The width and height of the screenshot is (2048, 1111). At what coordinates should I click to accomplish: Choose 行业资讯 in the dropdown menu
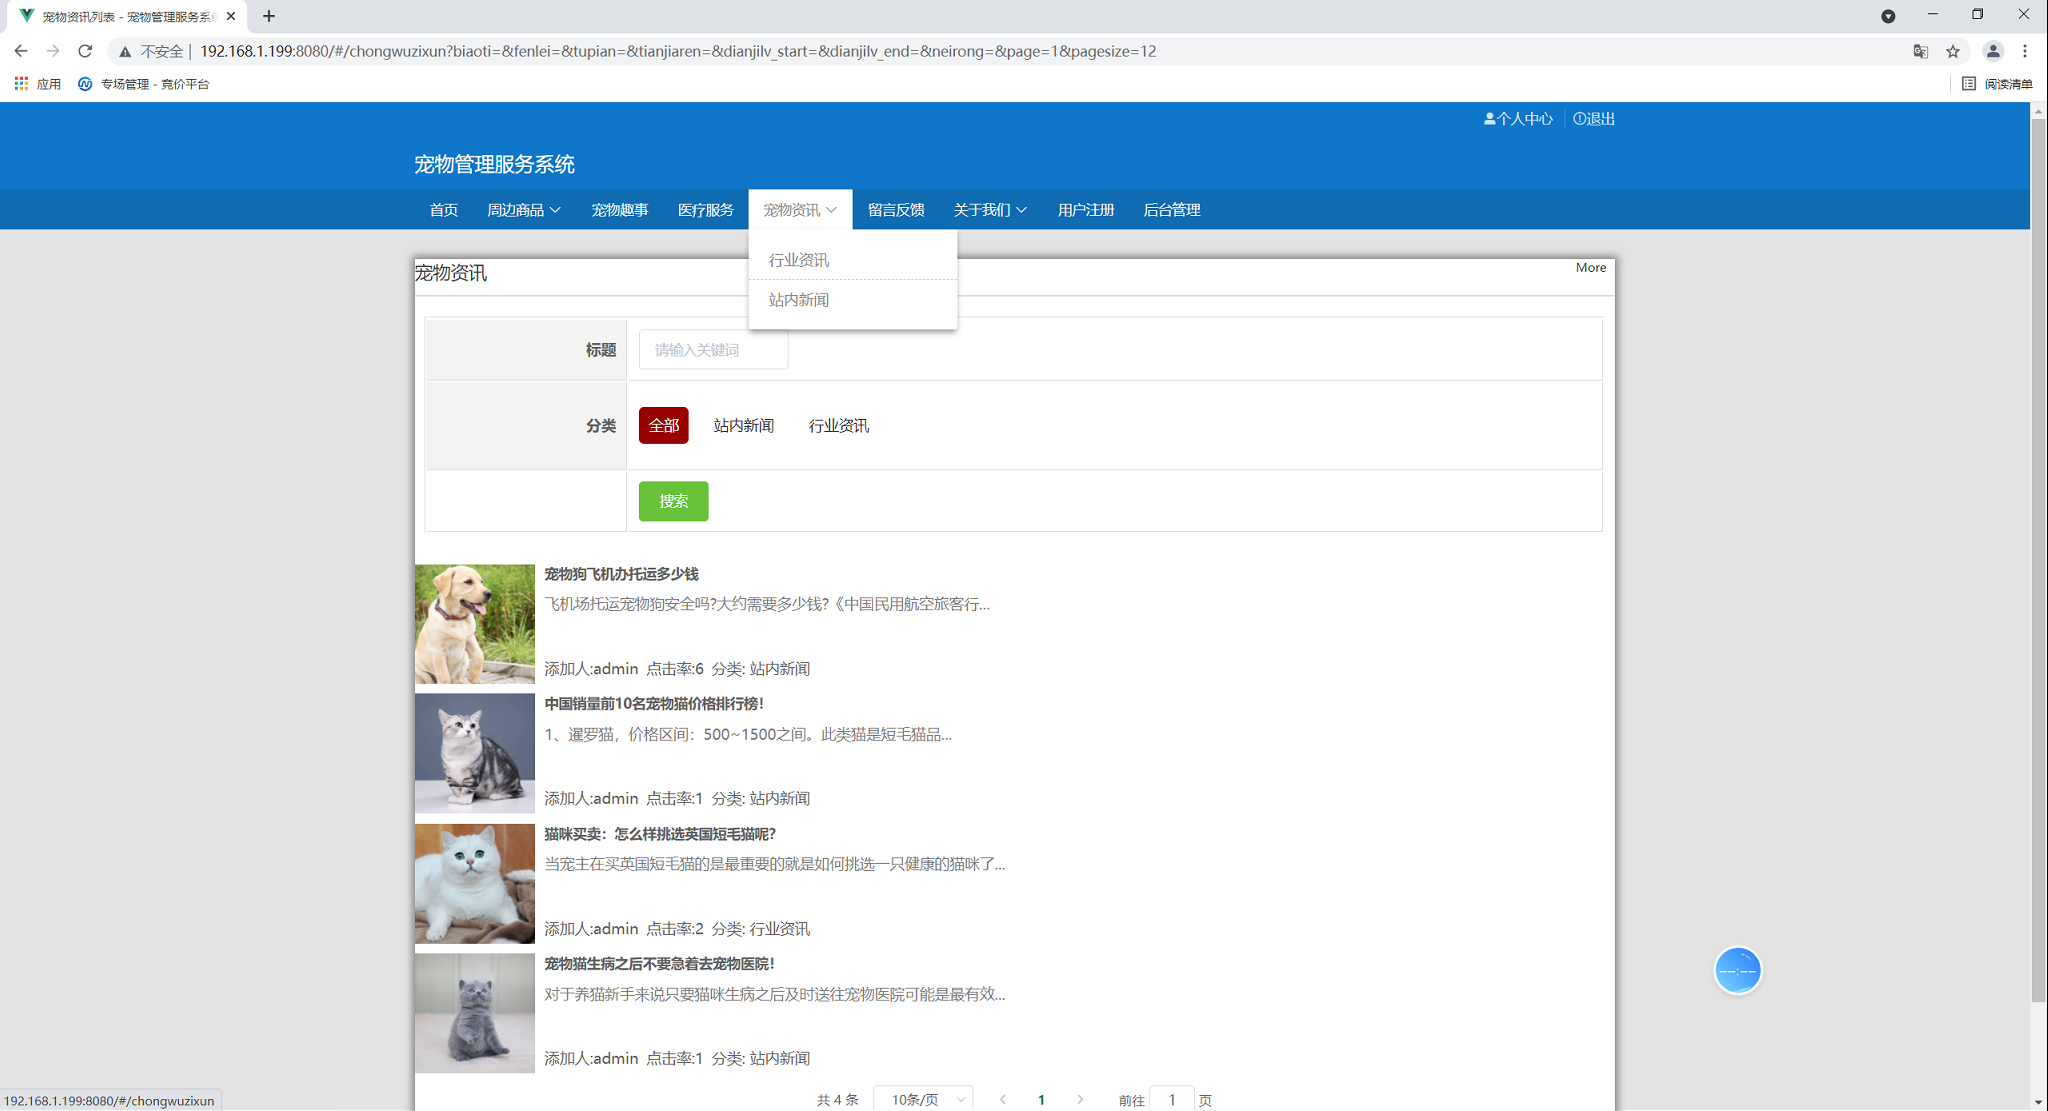tap(798, 260)
